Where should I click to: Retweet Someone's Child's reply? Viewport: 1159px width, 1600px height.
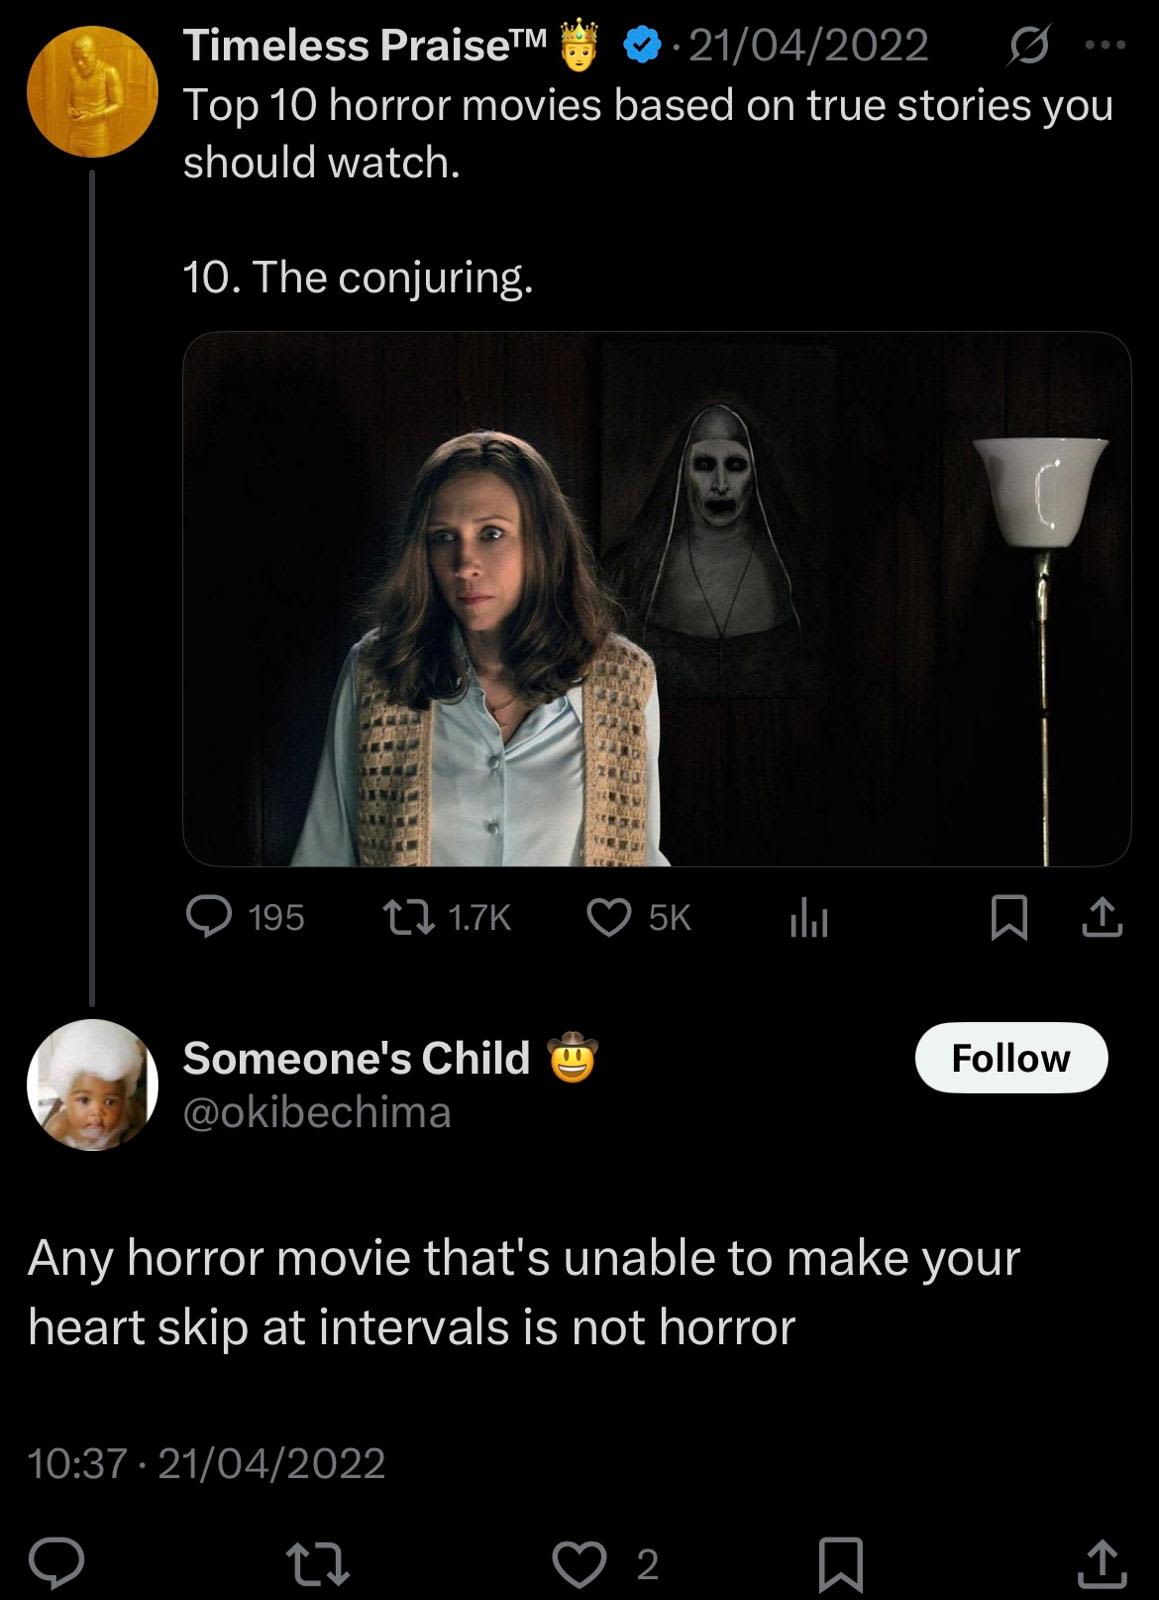coord(318,1563)
